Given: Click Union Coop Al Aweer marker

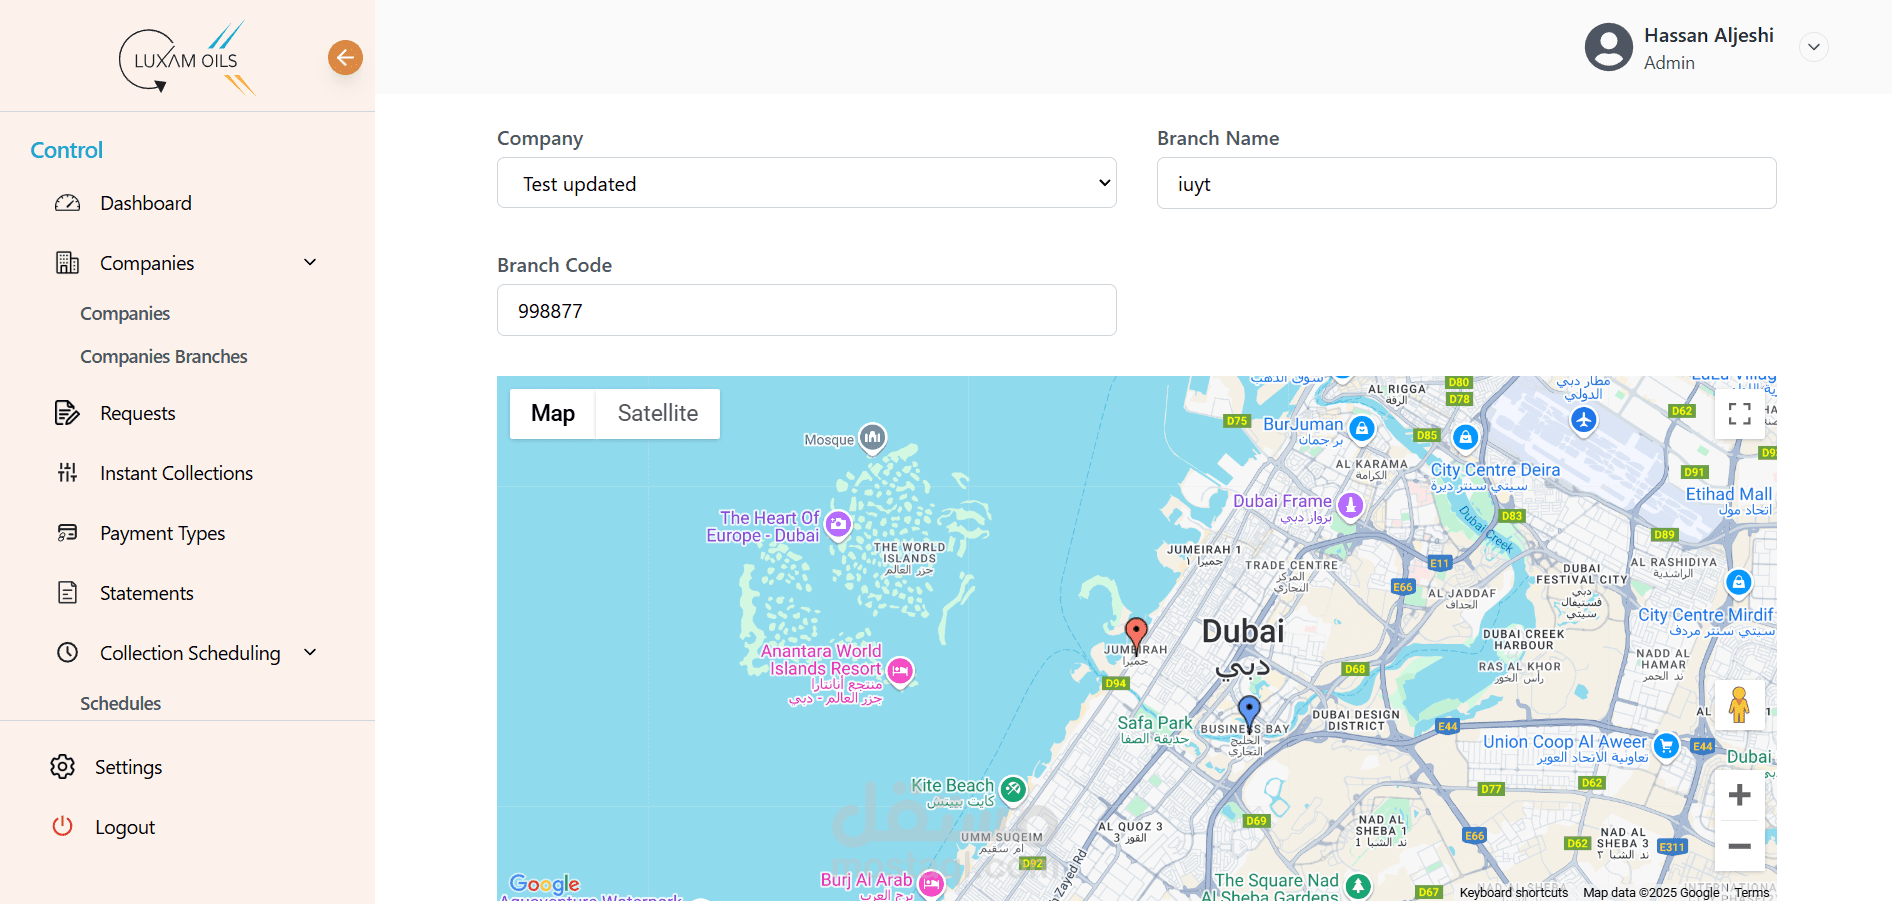Looking at the screenshot, I should (1666, 746).
